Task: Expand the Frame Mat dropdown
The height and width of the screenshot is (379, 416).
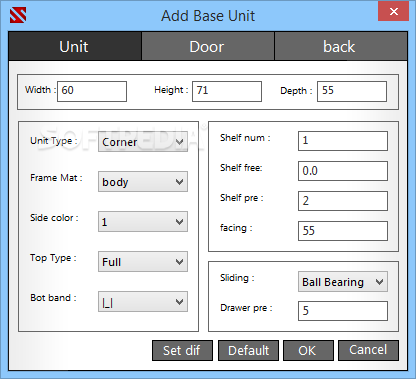Action: (x=143, y=182)
